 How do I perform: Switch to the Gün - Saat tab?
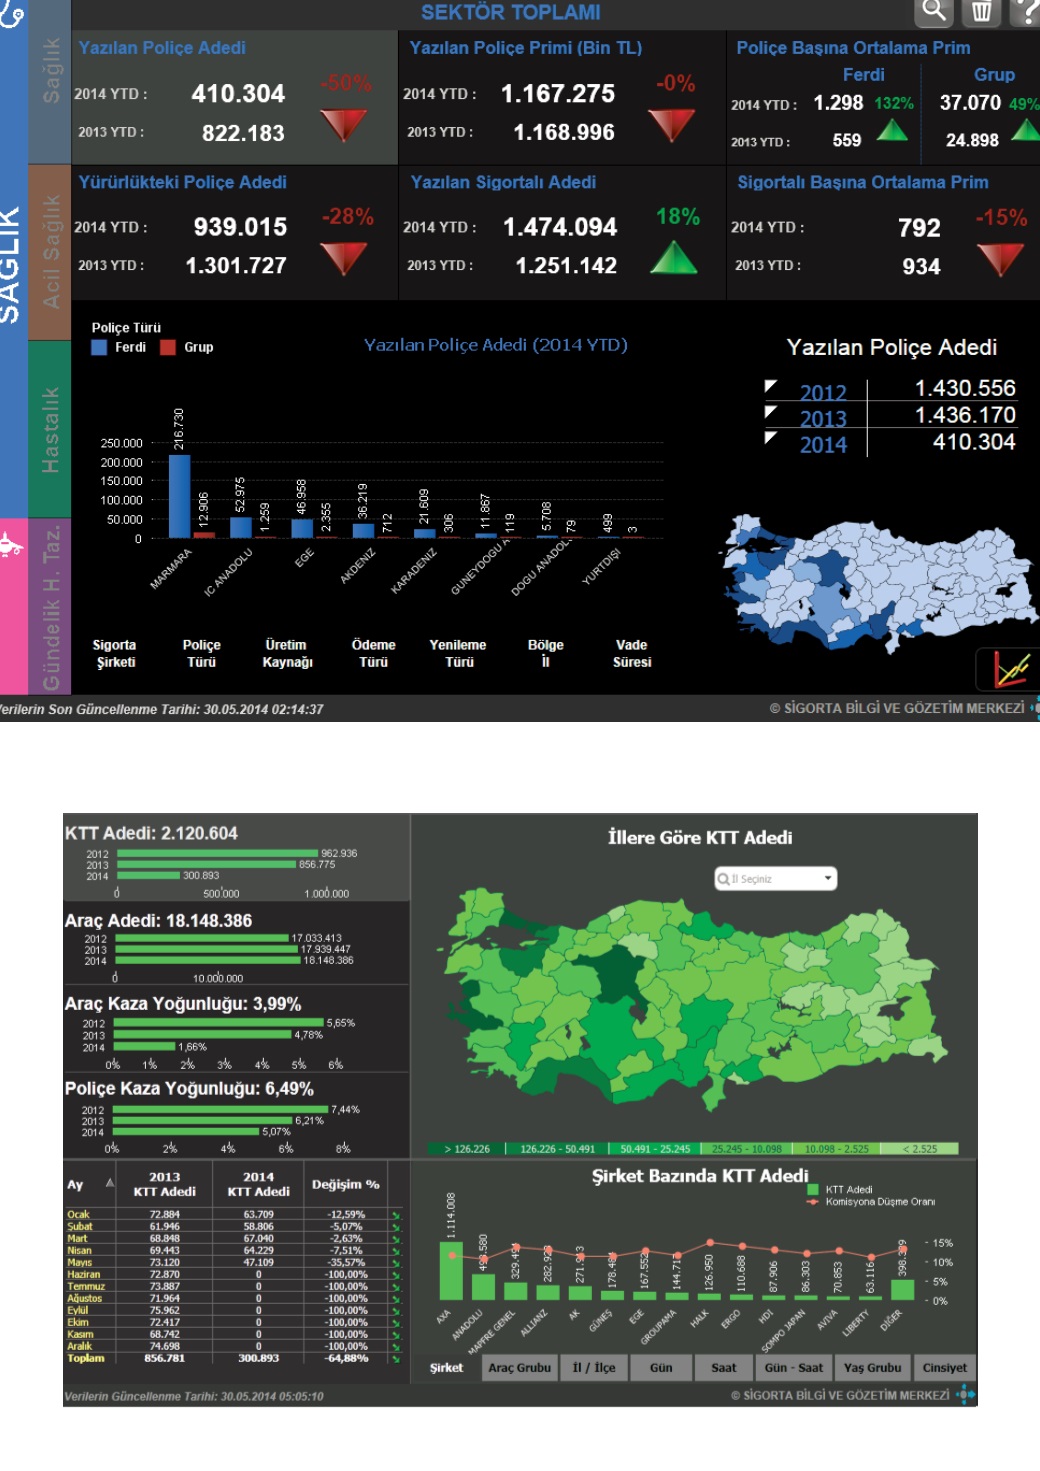point(793,1368)
